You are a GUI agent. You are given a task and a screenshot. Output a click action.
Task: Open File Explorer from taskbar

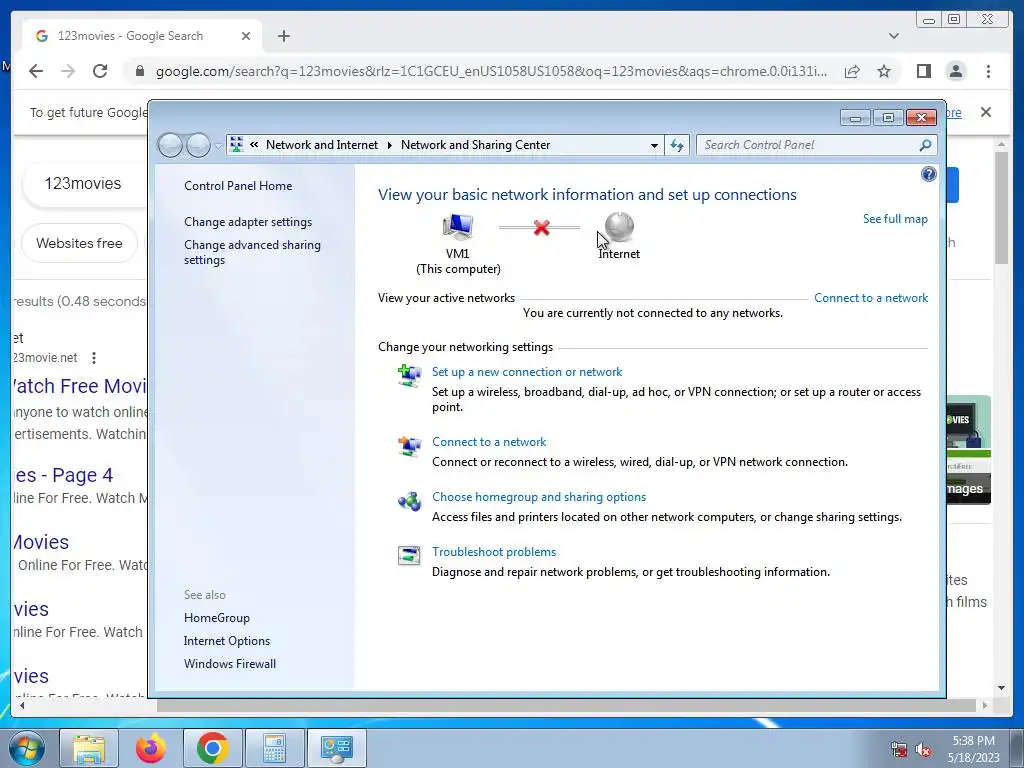click(89, 748)
